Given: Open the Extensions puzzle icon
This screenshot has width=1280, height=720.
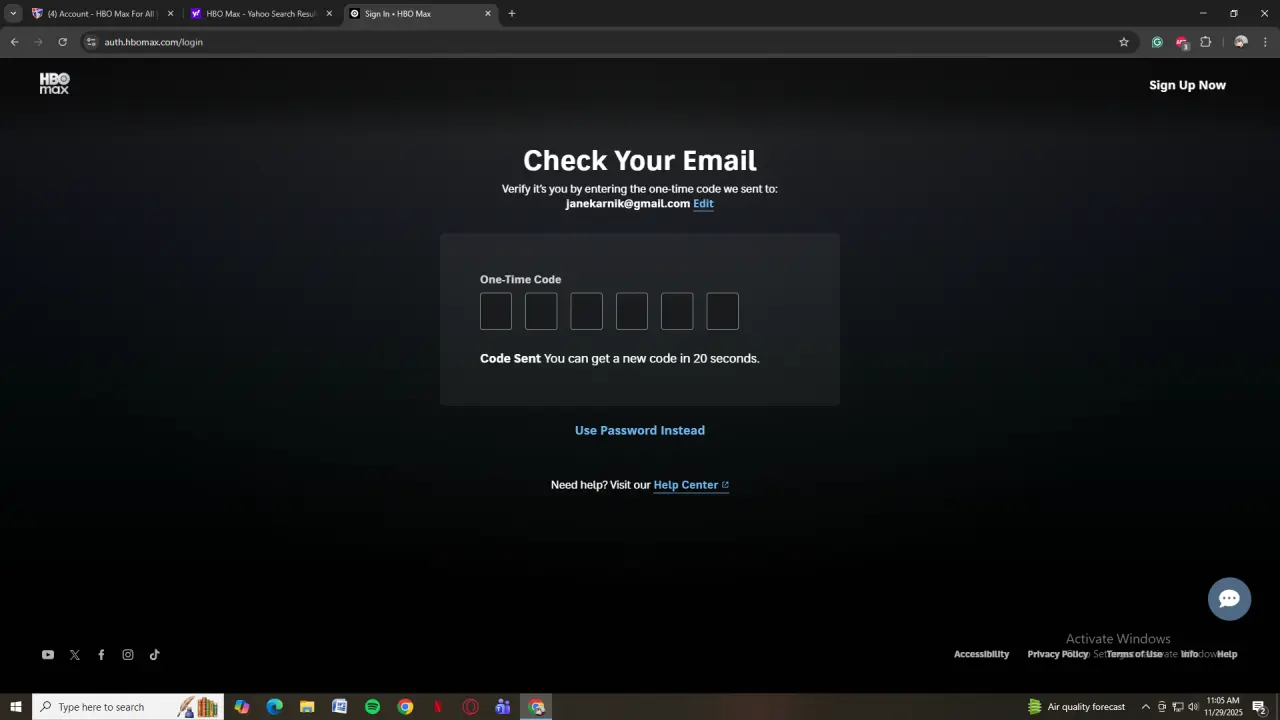Looking at the screenshot, I should (x=1205, y=42).
